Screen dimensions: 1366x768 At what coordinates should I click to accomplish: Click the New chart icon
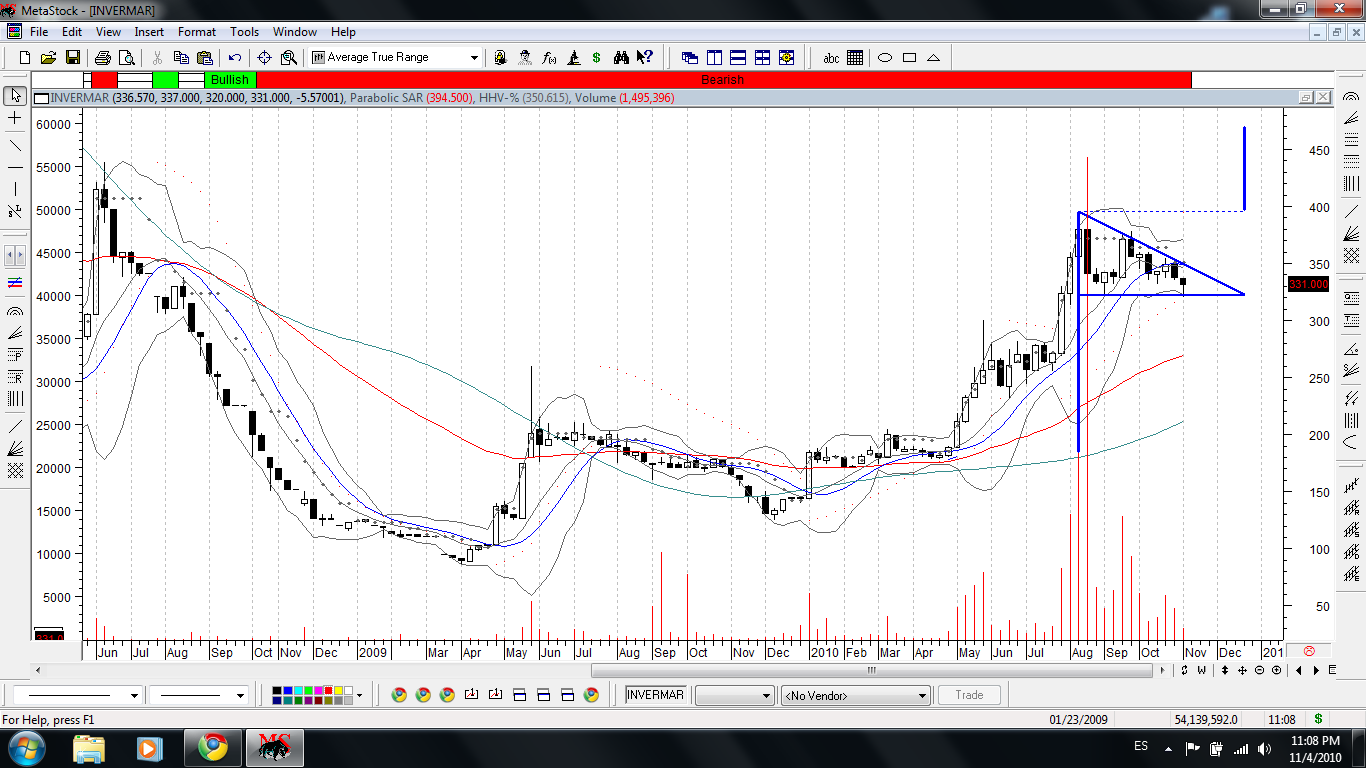tap(25, 58)
